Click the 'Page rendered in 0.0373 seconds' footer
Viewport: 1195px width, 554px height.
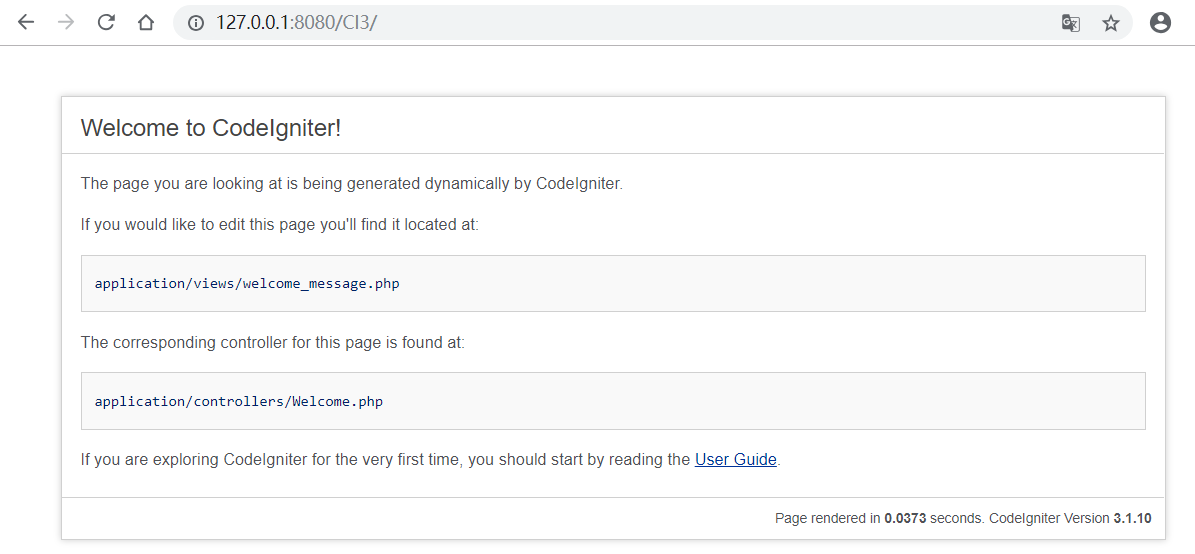(963, 518)
